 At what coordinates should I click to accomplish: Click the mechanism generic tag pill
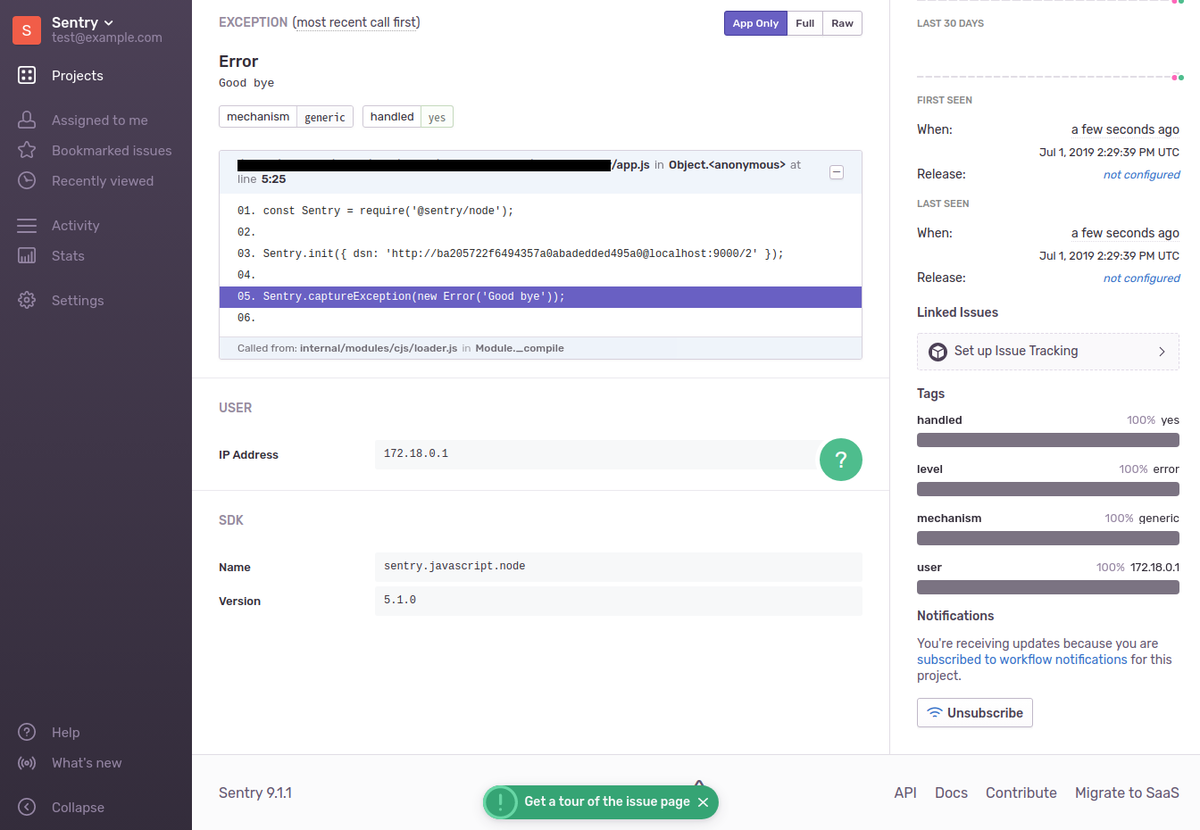(x=286, y=117)
